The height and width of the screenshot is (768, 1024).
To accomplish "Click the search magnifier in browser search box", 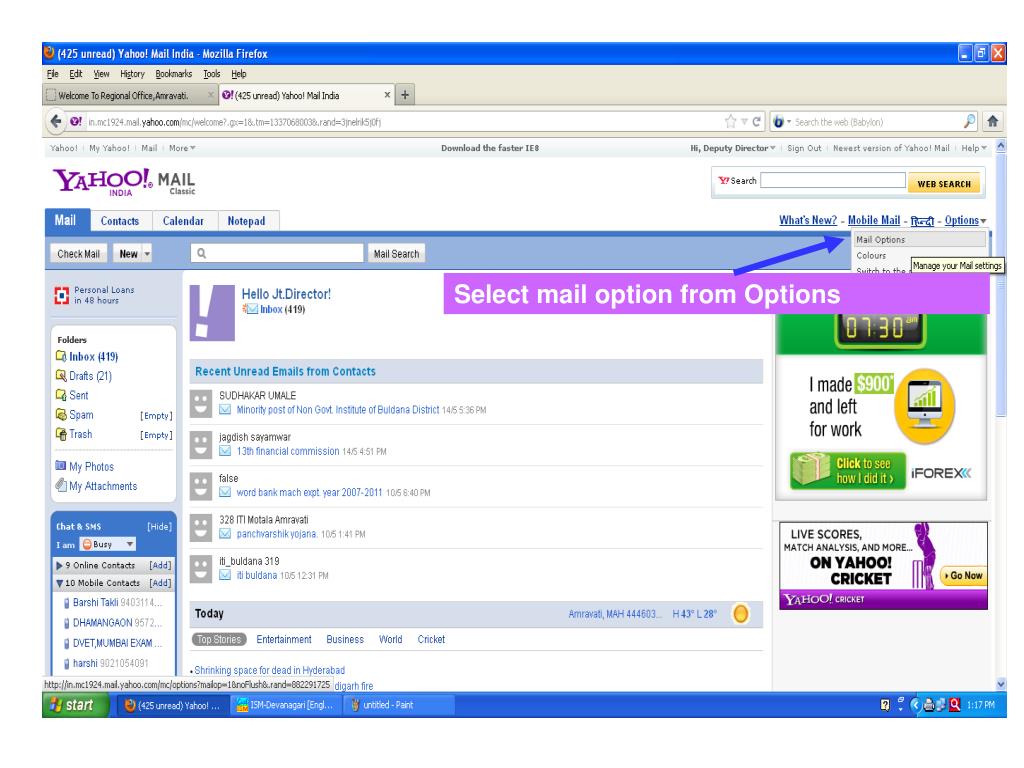I will (x=970, y=121).
